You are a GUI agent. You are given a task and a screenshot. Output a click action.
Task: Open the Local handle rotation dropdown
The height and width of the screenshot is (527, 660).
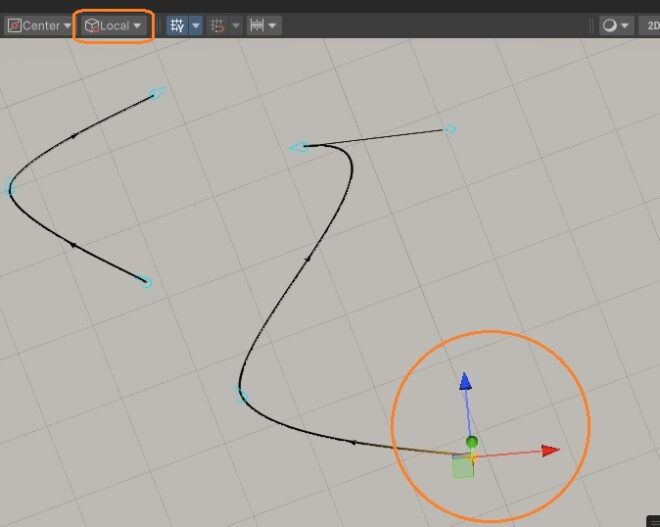[x=113, y=26]
